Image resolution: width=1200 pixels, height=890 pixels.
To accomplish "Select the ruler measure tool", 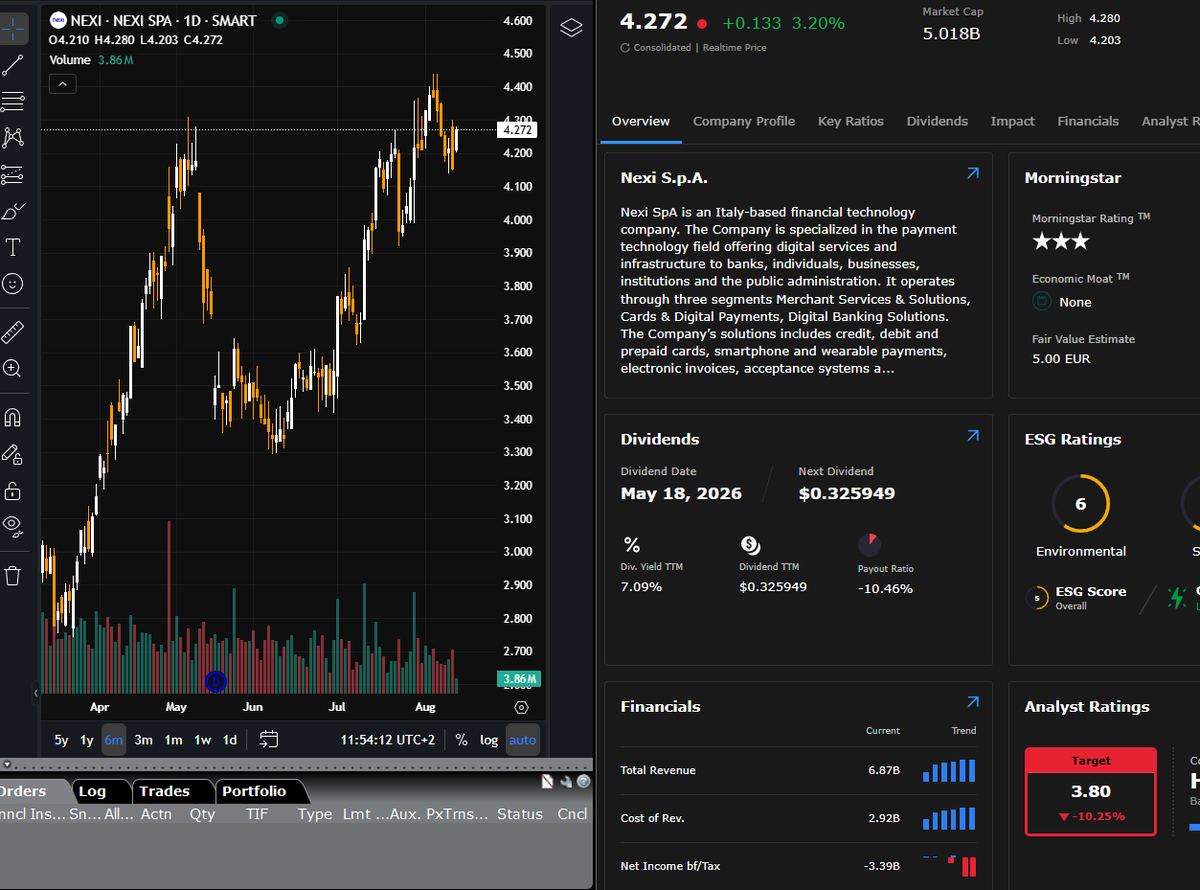I will click(x=13, y=332).
